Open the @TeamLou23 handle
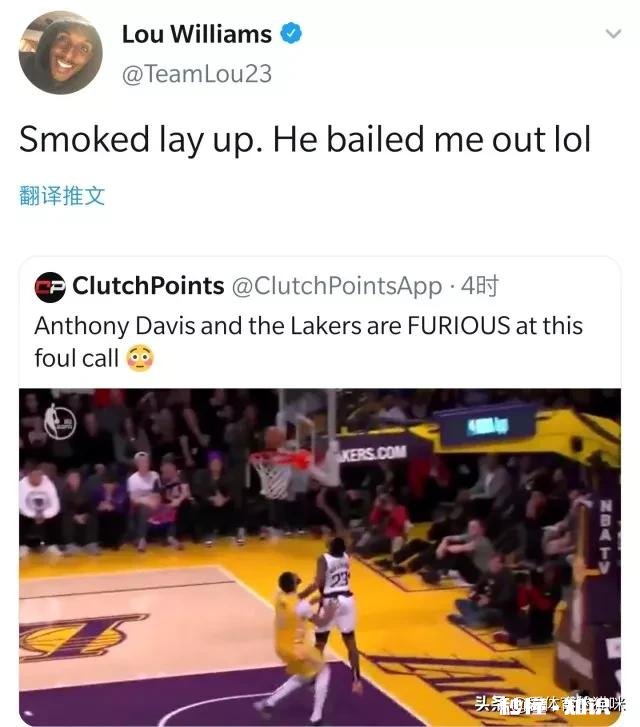Image resolution: width=640 pixels, height=727 pixels. pyautogui.click(x=196, y=74)
